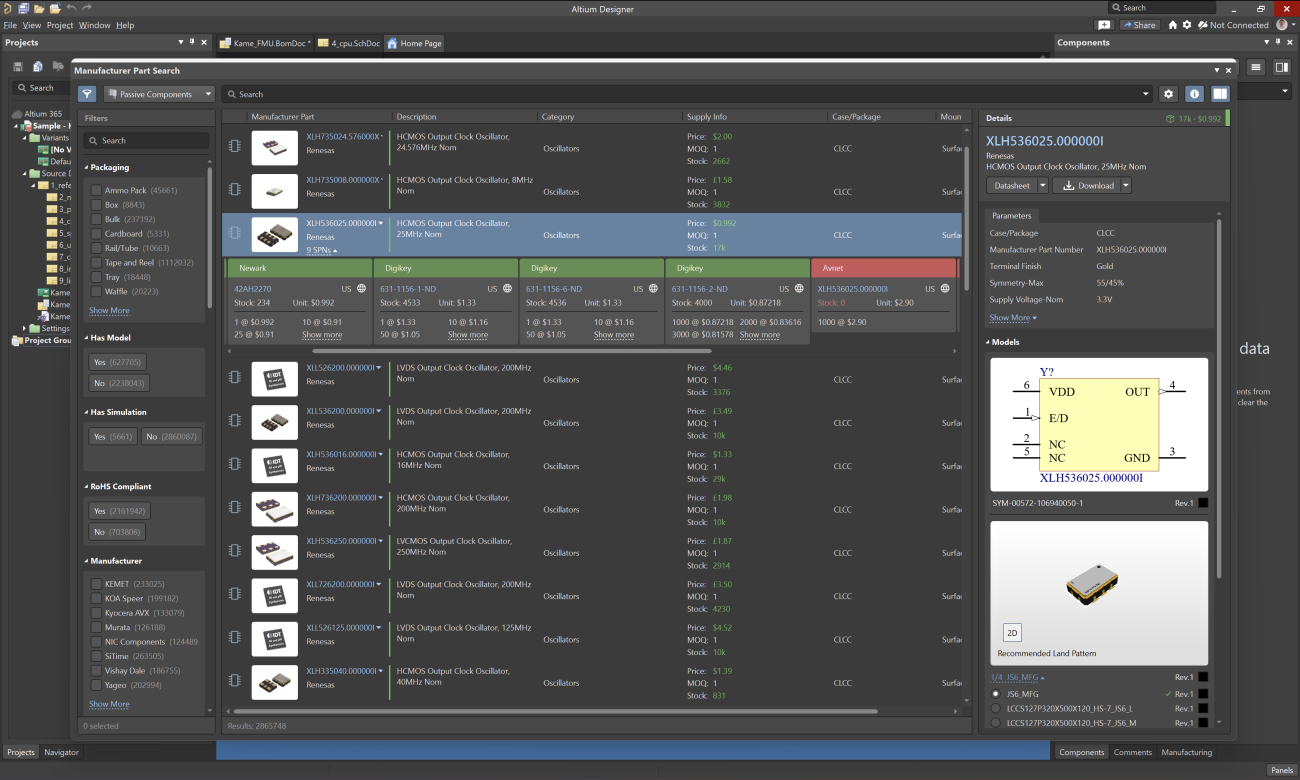
Task: Click the Filters search field
Action: coord(147,141)
